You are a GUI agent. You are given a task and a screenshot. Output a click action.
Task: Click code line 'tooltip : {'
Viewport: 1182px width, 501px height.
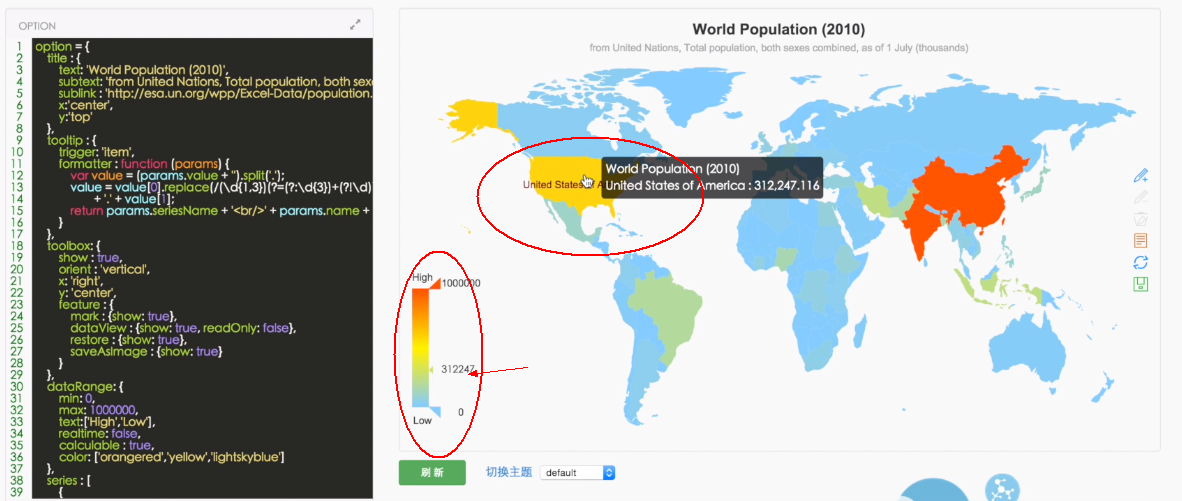[x=71, y=141]
